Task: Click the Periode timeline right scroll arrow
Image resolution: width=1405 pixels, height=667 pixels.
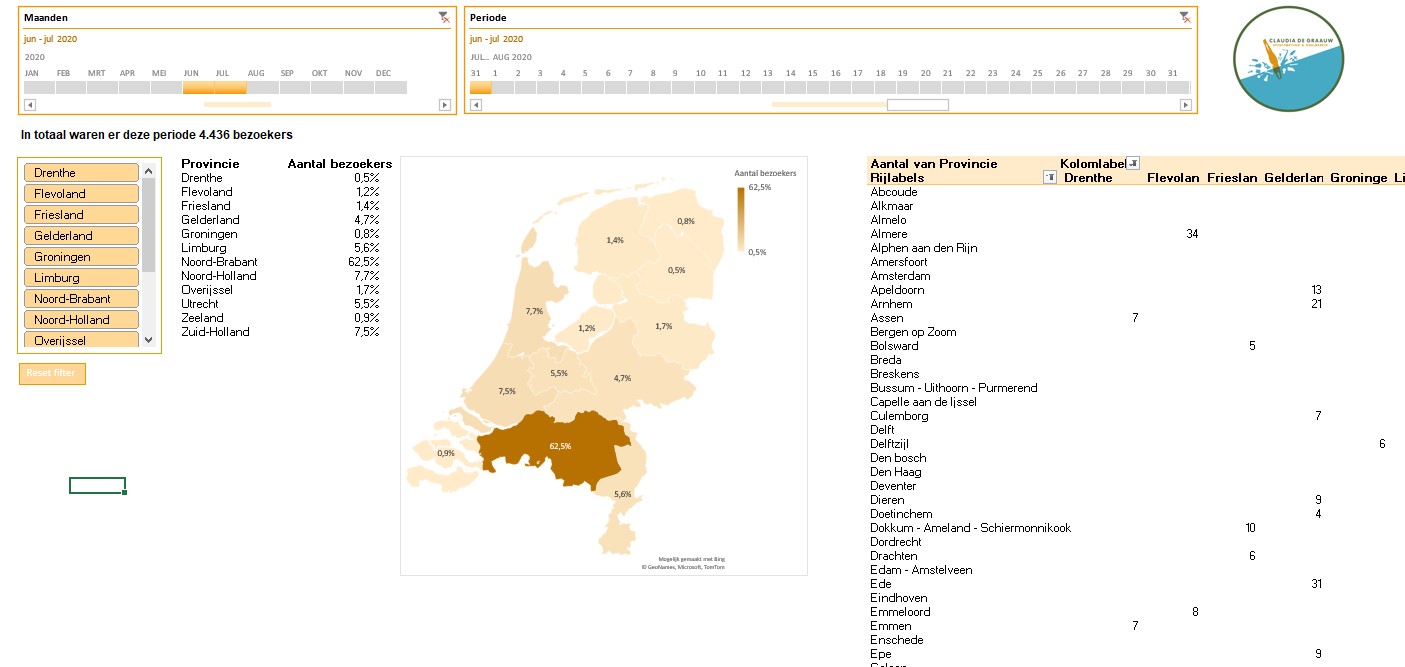Action: tap(1185, 104)
